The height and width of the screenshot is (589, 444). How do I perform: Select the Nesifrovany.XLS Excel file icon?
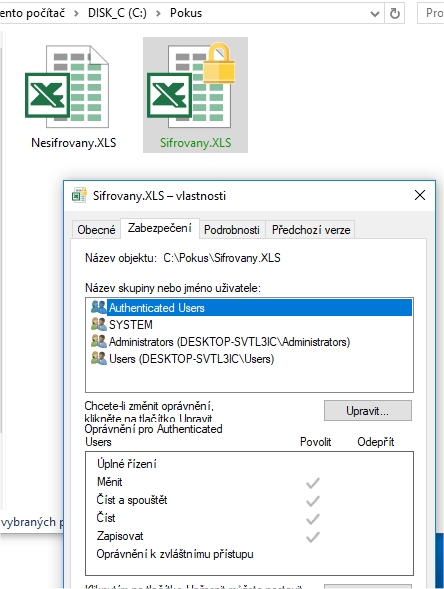tap(67, 87)
